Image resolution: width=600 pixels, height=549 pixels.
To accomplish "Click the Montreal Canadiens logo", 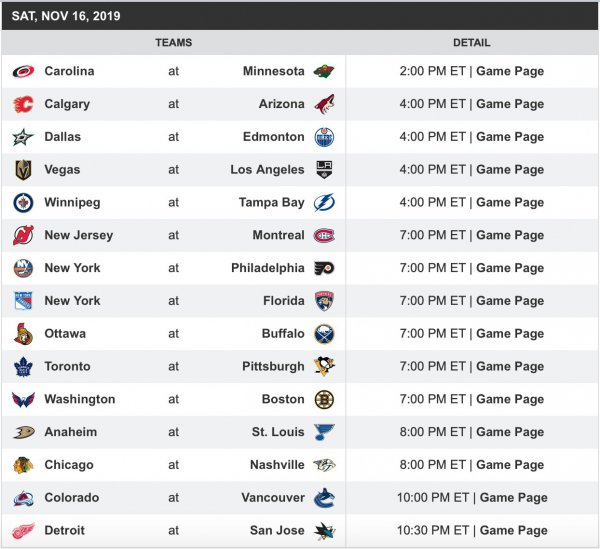I will point(324,236).
